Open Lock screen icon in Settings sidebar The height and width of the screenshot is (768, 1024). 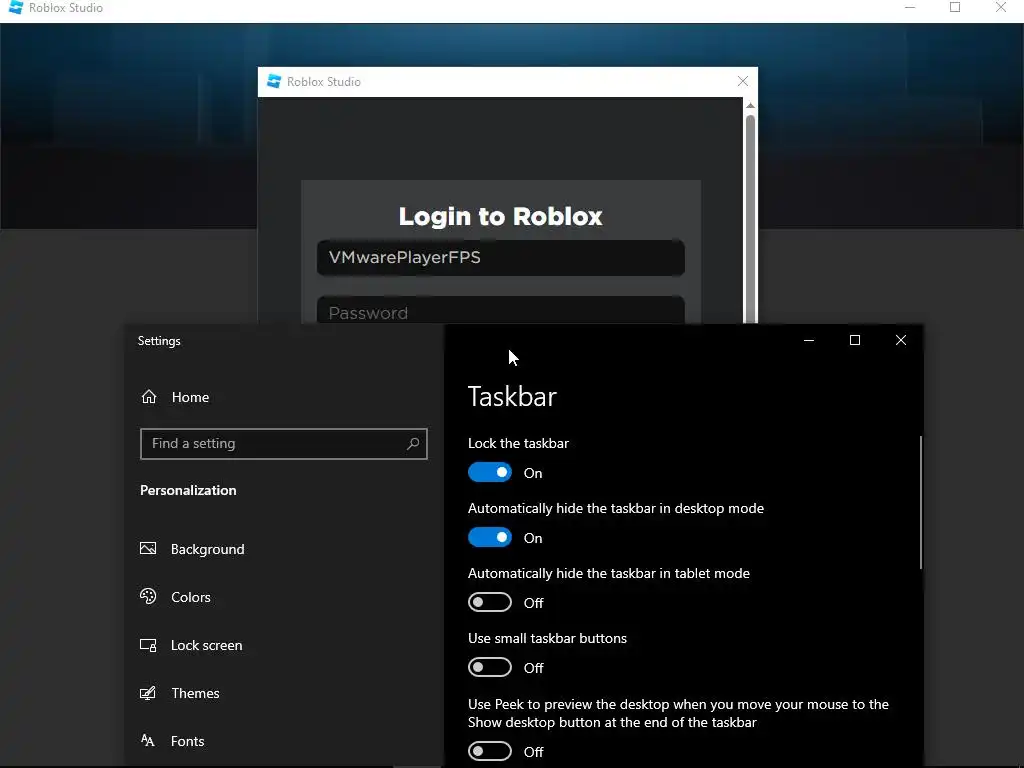148,645
